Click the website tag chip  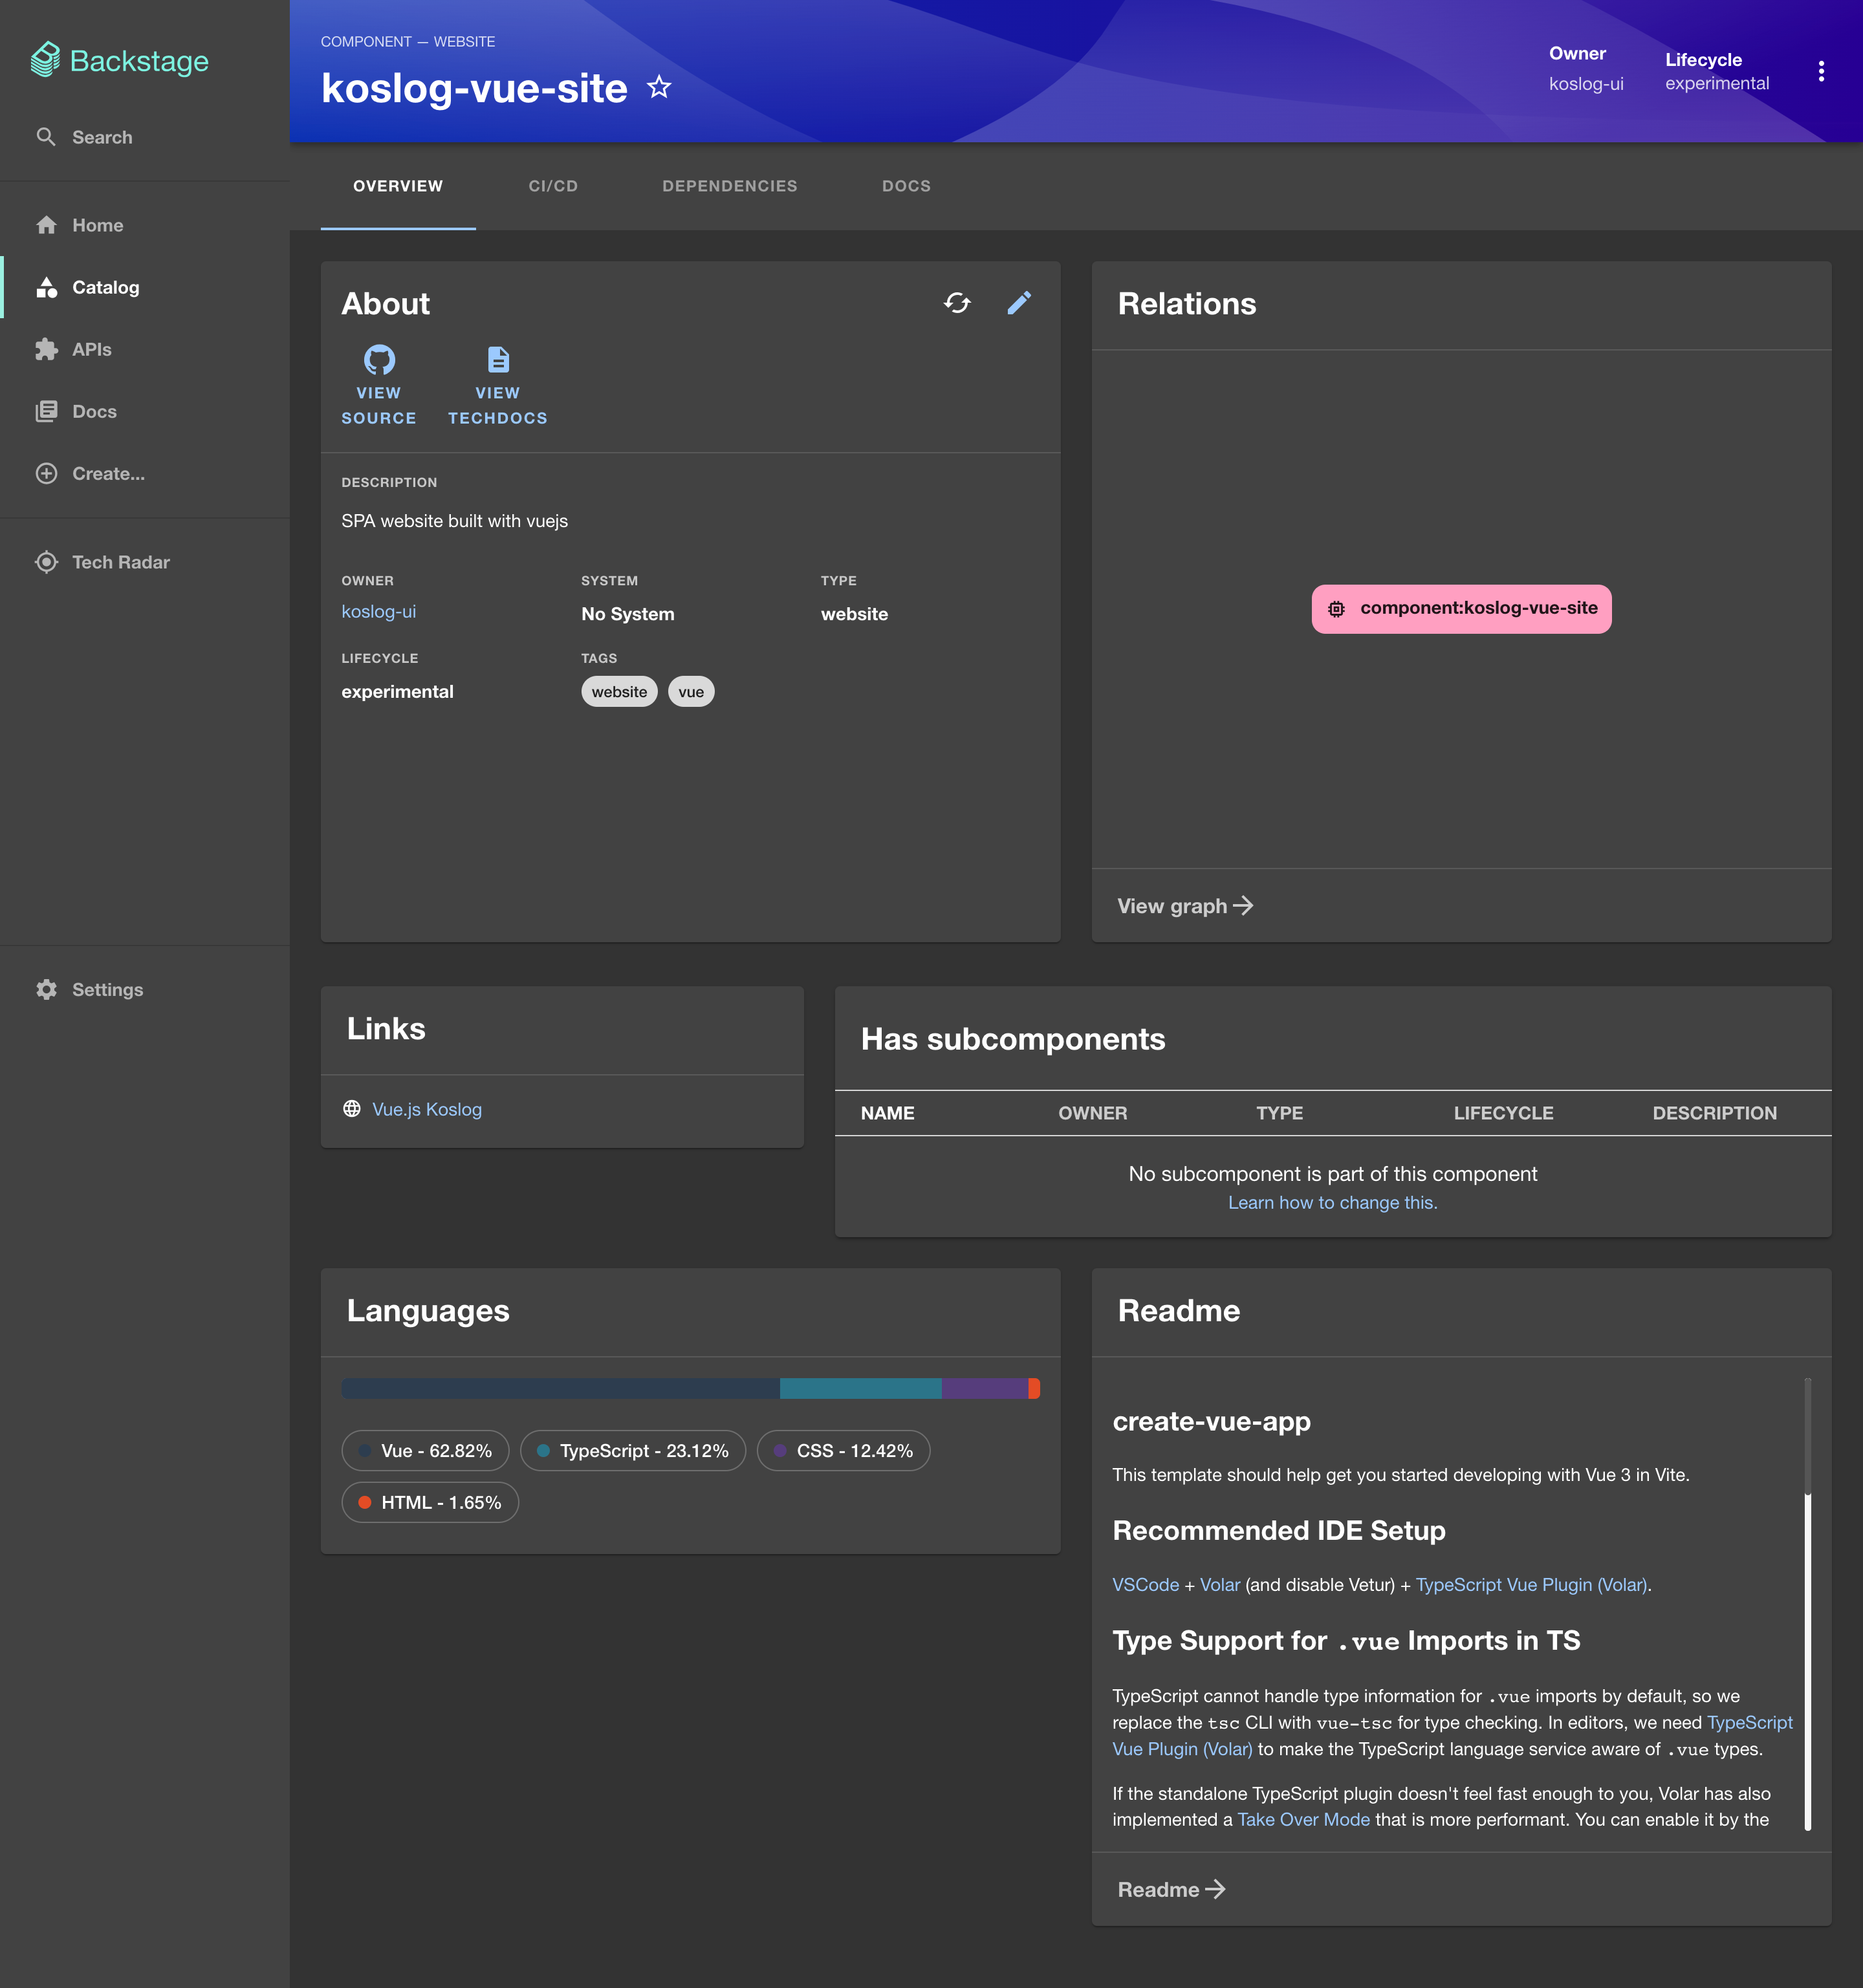click(619, 692)
